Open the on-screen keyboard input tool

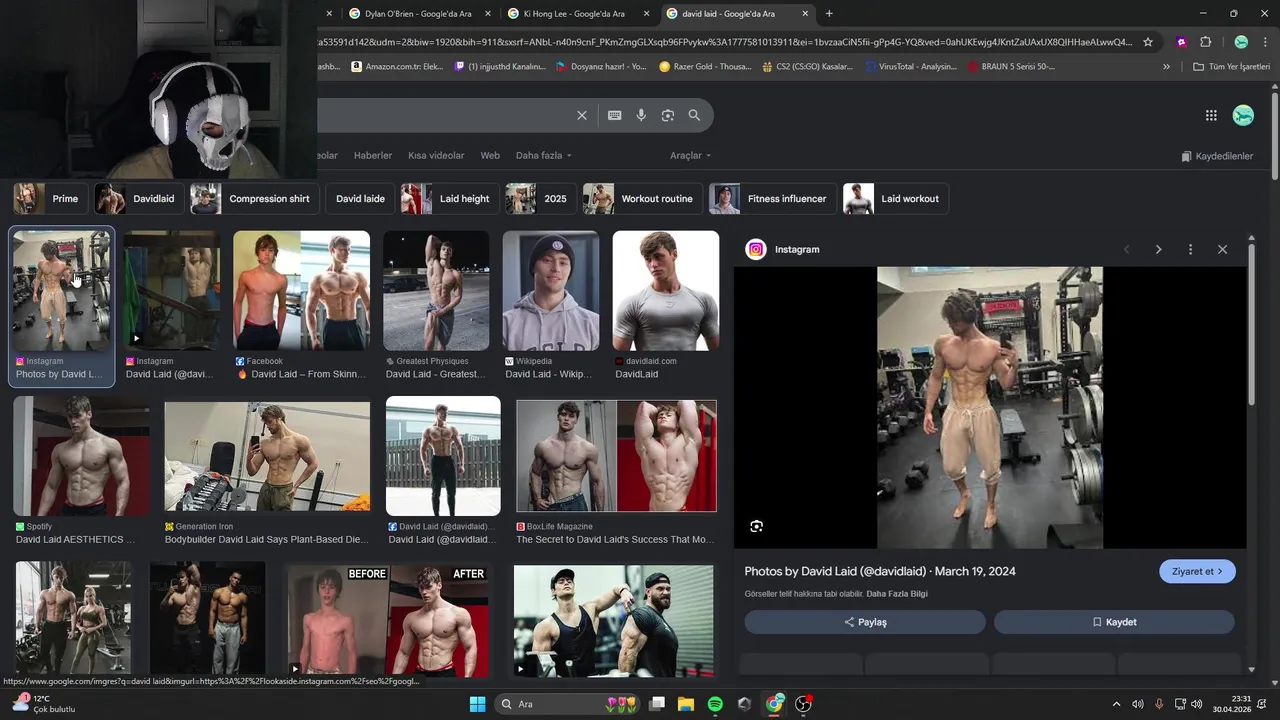(615, 115)
